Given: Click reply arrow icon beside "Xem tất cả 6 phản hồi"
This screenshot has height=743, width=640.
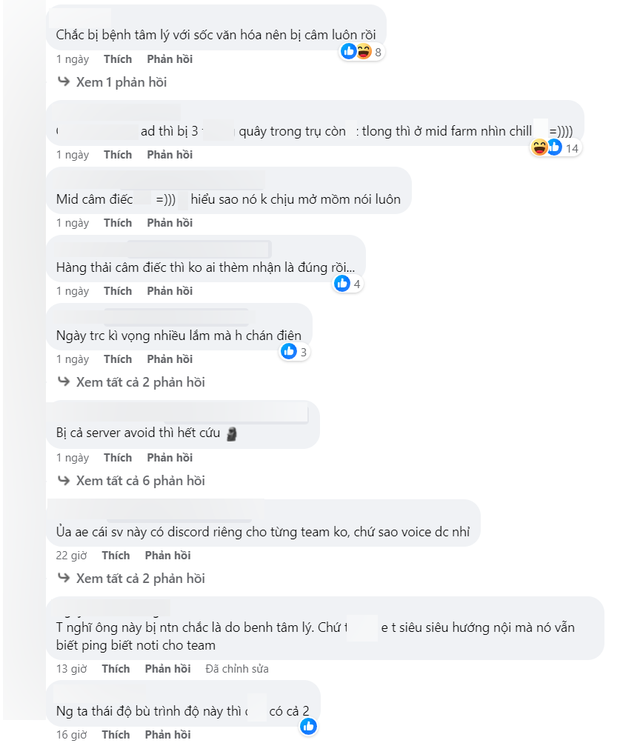Looking at the screenshot, I should click(x=64, y=481).
